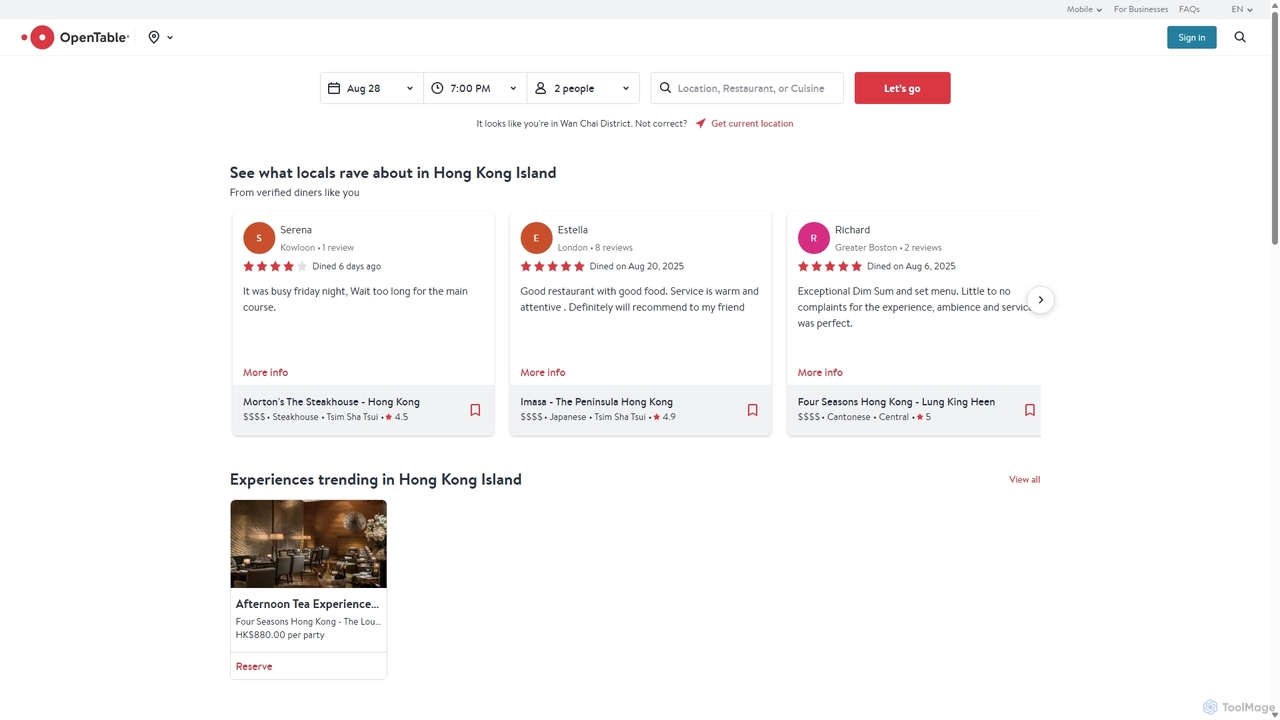Open More info on Serena's review
This screenshot has height=720, width=1280.
pos(265,372)
